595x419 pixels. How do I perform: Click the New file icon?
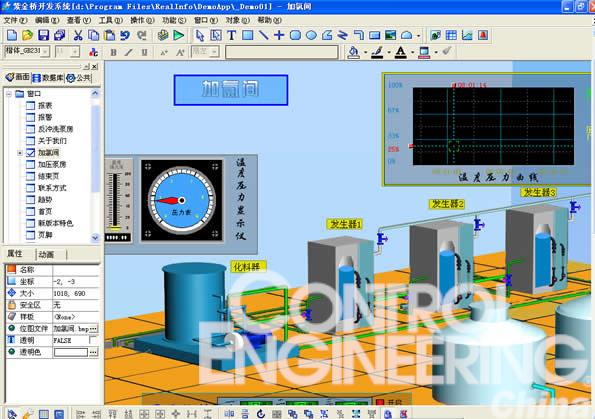point(12,35)
